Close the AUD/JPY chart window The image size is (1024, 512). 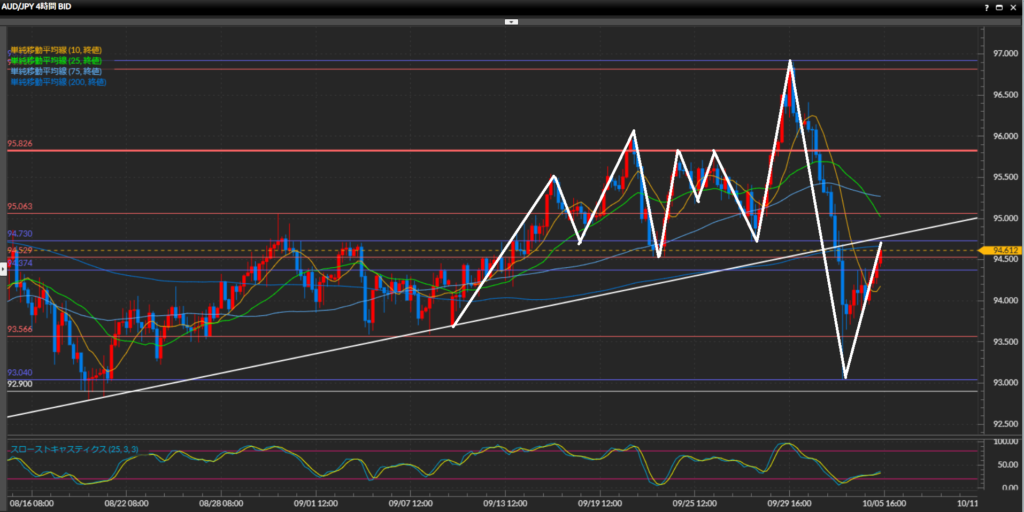1014,6
